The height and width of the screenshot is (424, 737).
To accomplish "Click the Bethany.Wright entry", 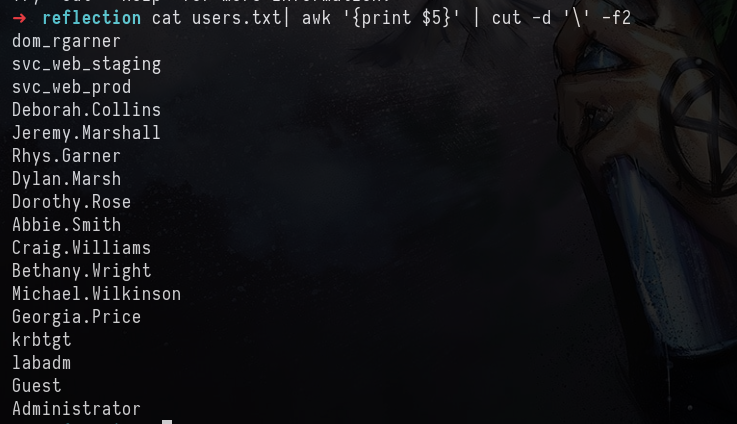I will (82, 271).
